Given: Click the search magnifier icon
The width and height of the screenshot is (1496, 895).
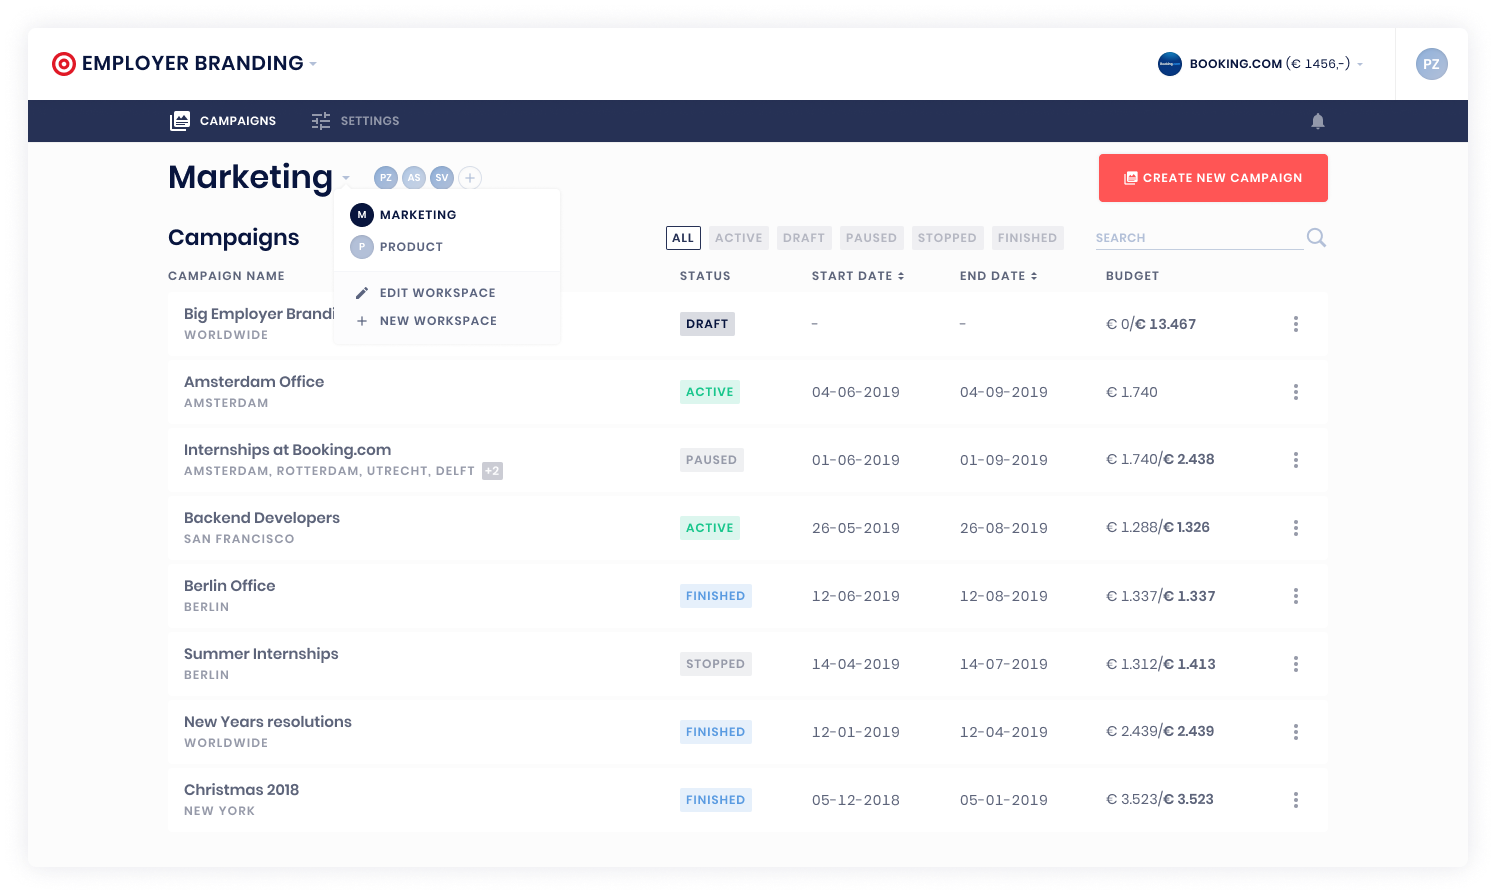Looking at the screenshot, I should coord(1316,237).
